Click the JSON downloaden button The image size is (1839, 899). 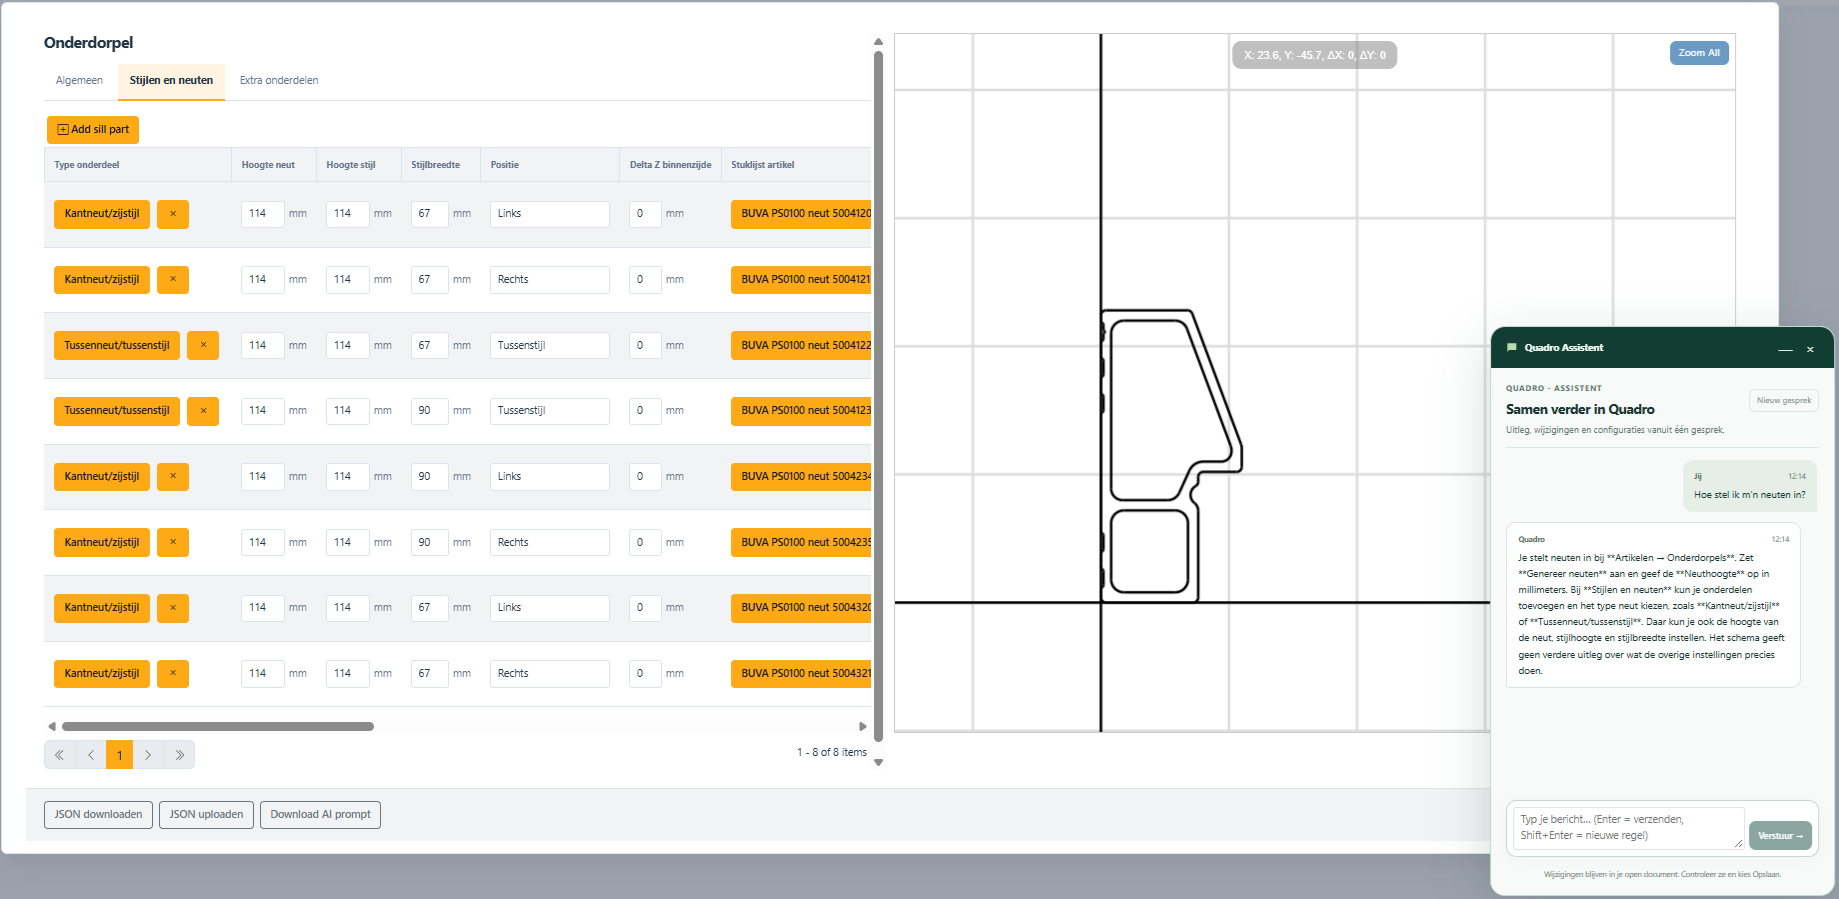(98, 815)
